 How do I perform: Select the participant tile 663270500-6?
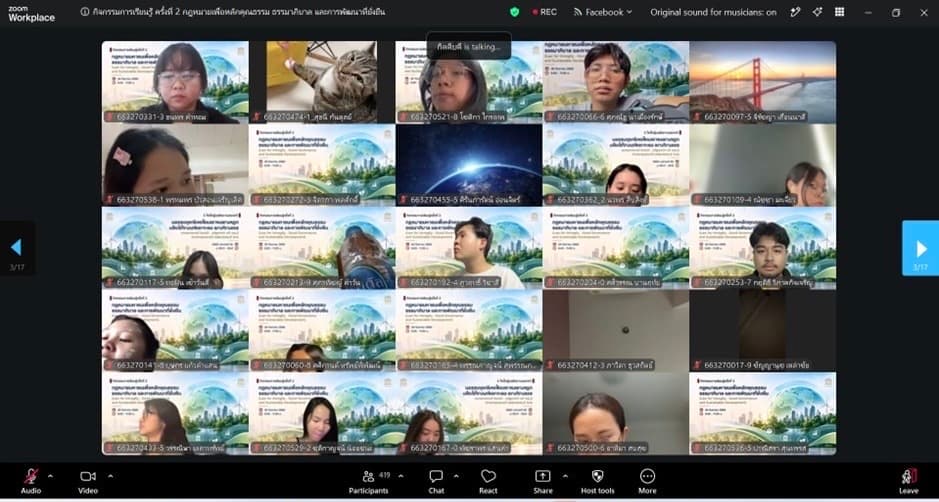point(616,413)
